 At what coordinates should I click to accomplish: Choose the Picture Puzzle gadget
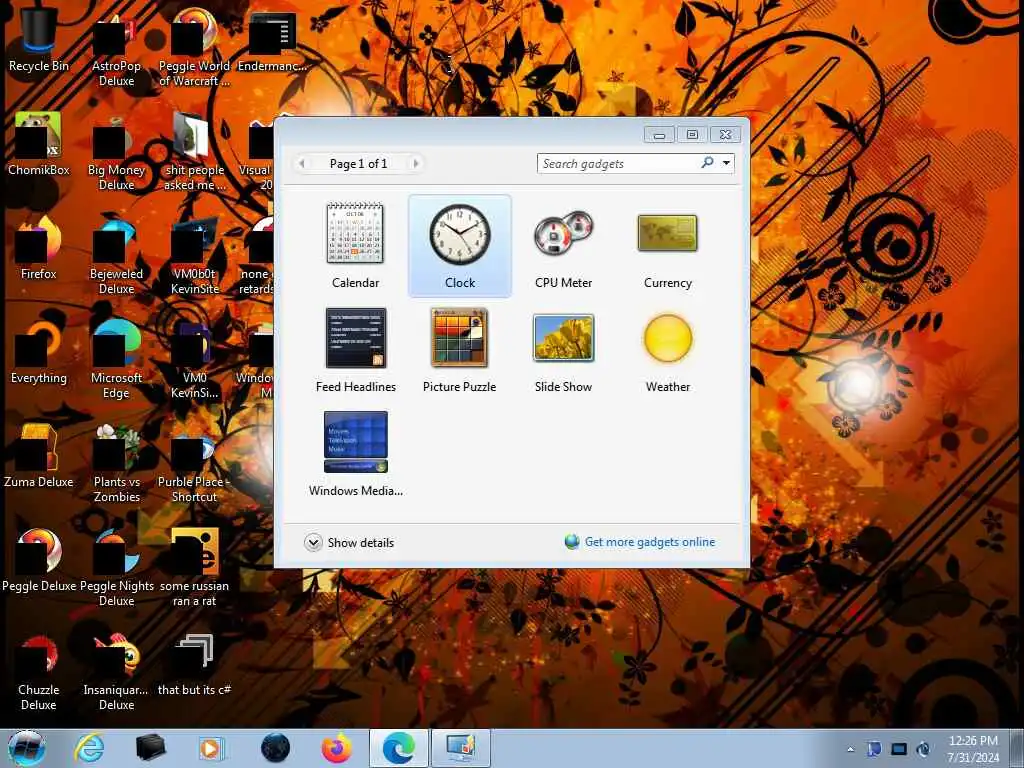coord(460,350)
